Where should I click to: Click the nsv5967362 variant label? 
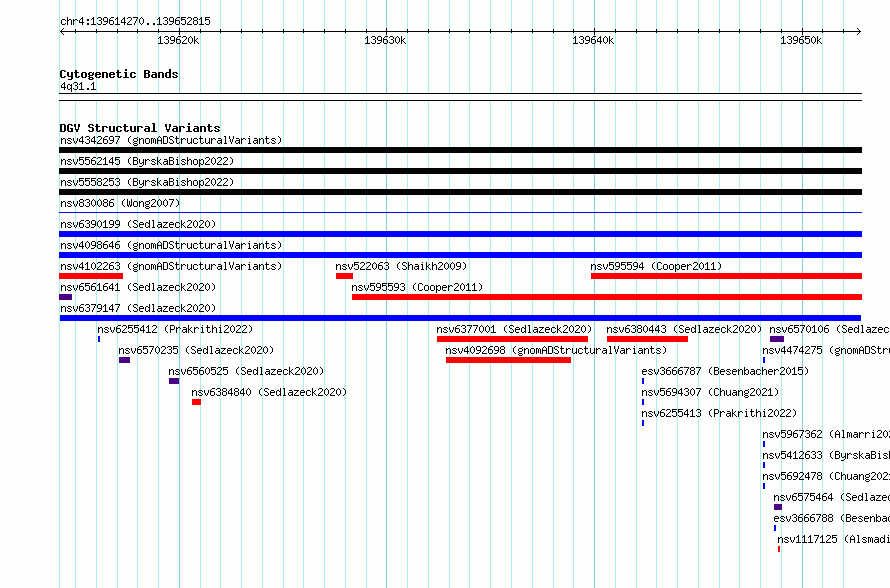(x=826, y=434)
